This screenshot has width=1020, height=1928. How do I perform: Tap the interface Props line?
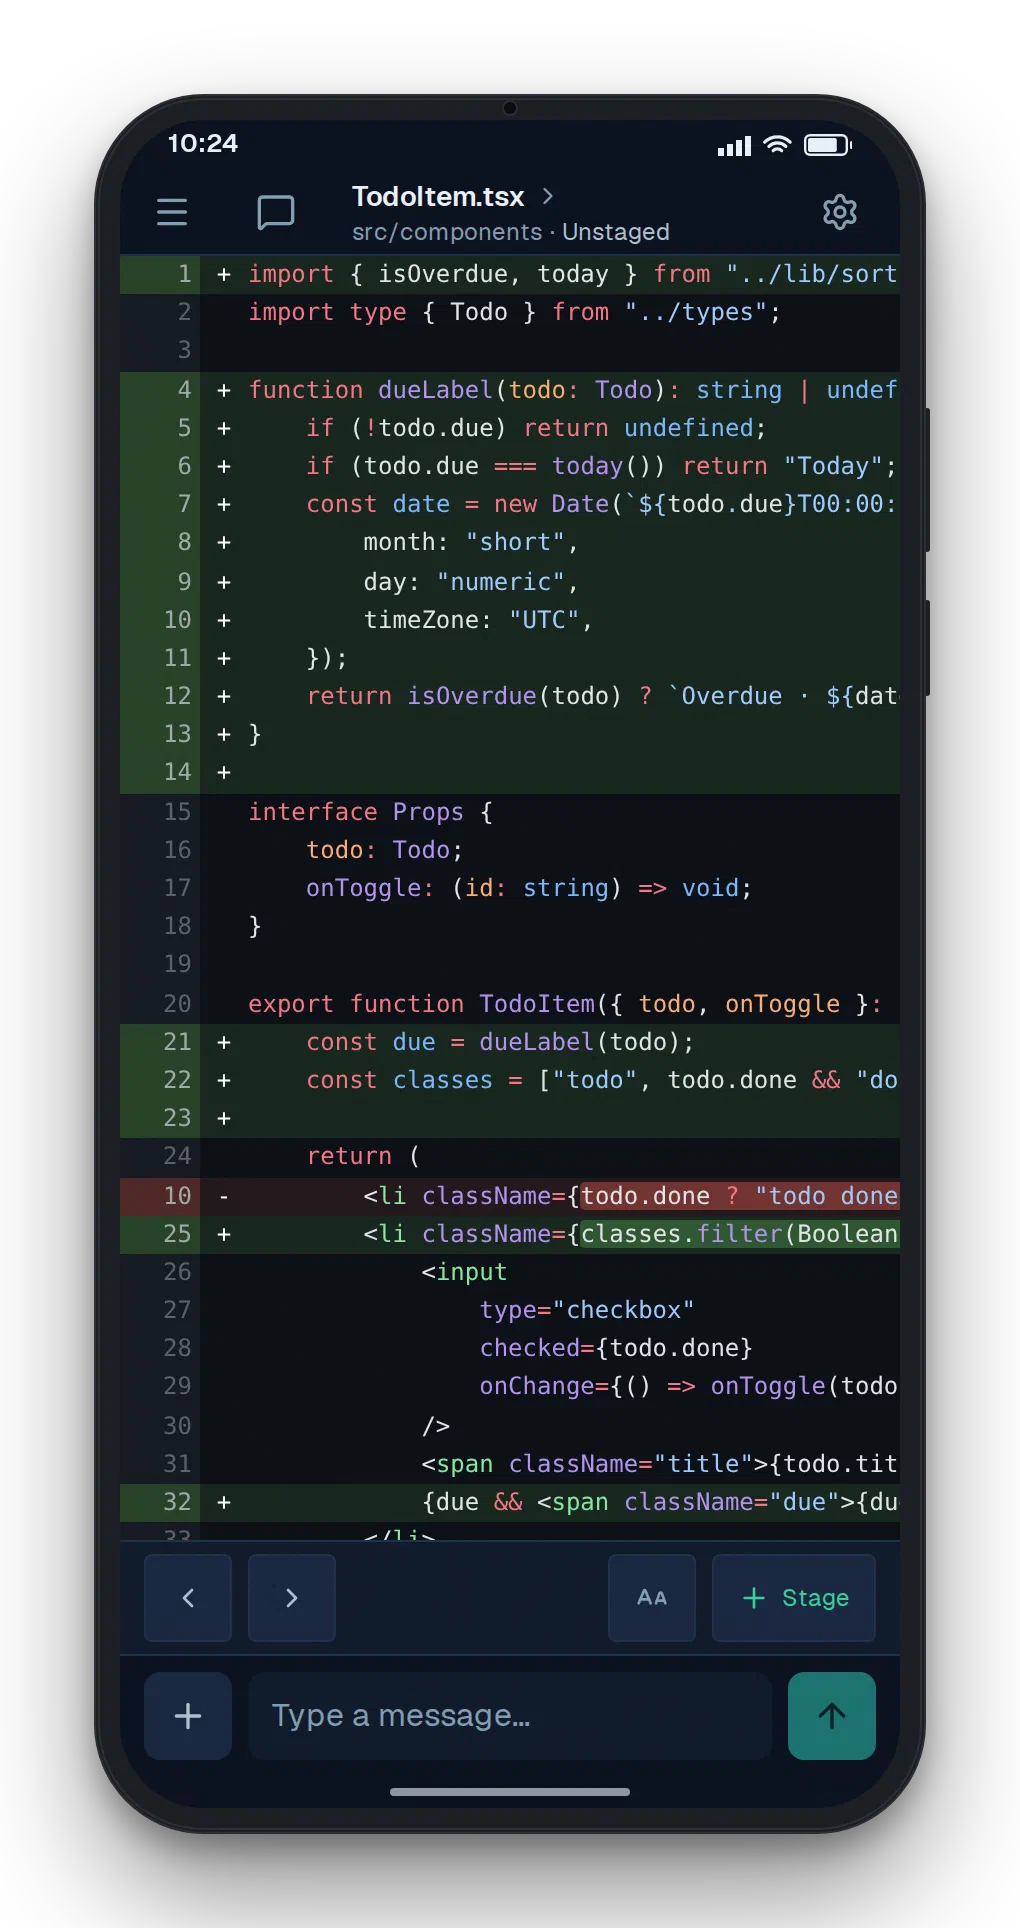tap(510, 812)
